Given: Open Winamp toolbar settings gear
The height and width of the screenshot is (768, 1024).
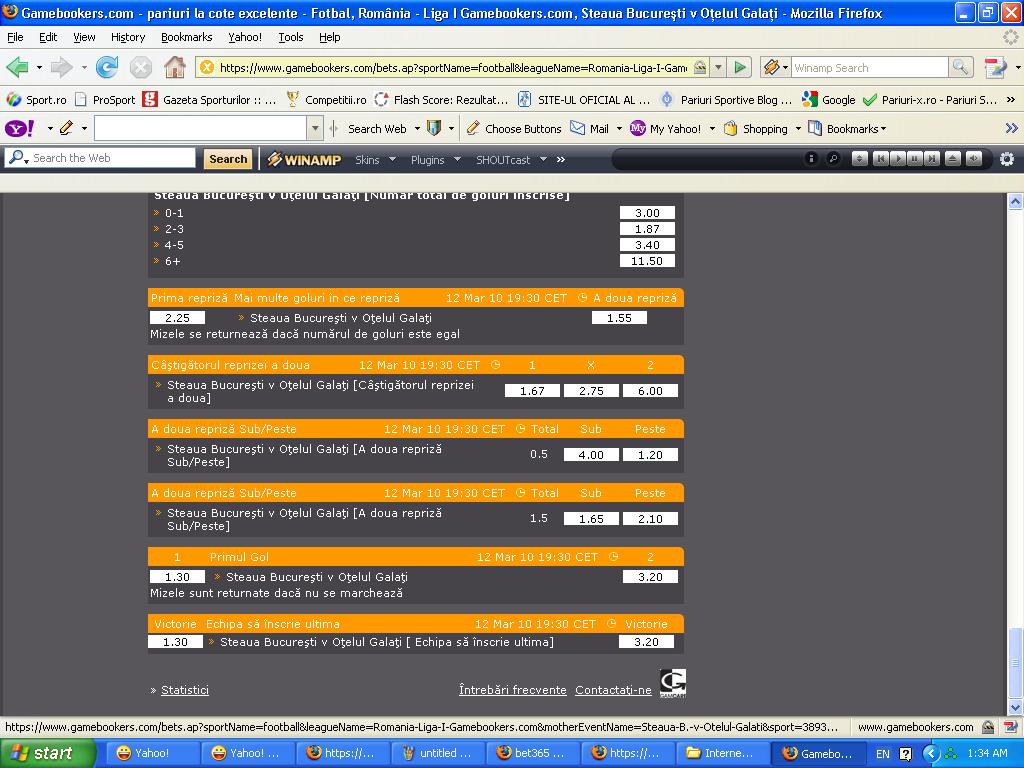Looking at the screenshot, I should (x=1007, y=159).
